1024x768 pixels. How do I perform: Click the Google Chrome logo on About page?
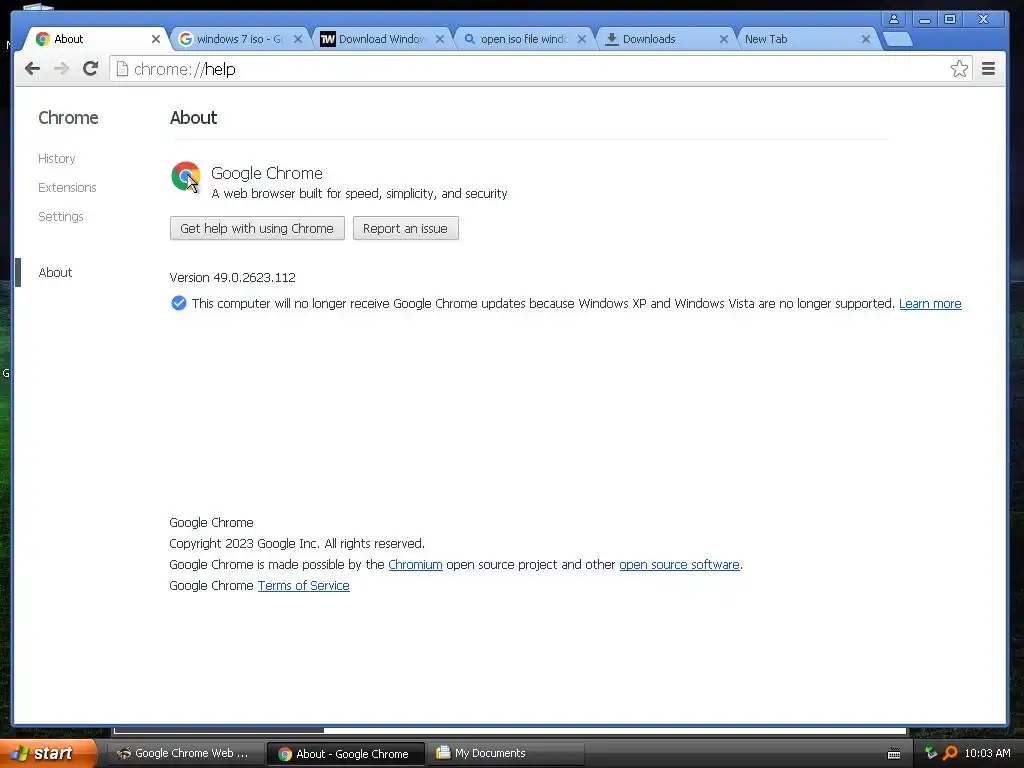coord(185,176)
